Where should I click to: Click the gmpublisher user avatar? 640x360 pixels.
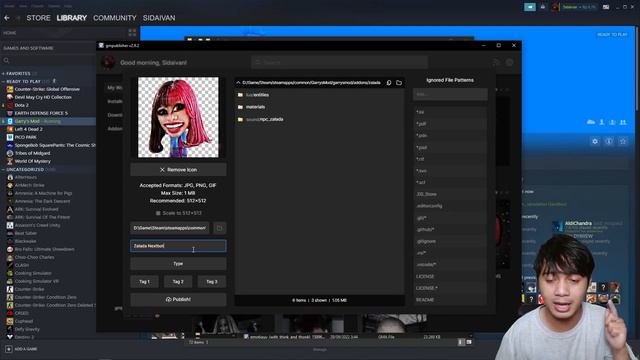coord(108,62)
